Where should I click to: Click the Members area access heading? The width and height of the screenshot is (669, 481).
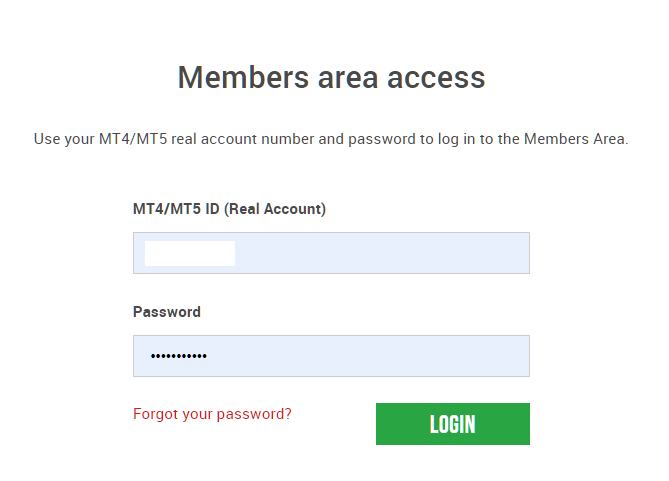(x=332, y=78)
